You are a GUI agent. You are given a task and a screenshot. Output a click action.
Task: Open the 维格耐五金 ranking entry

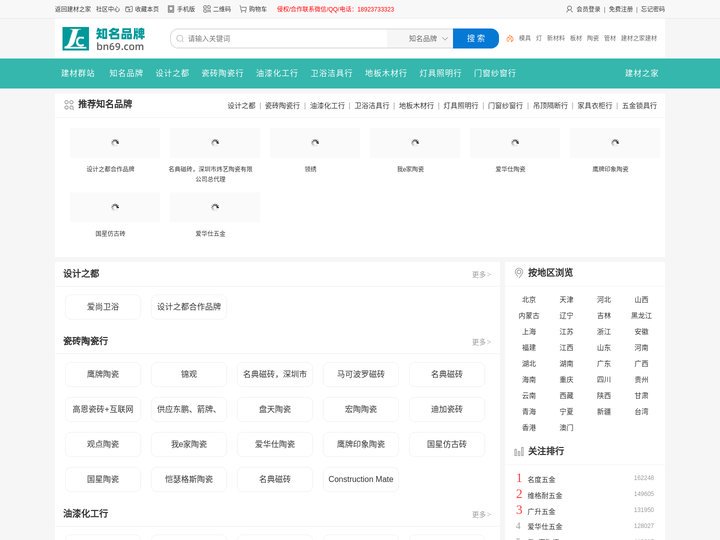pos(545,495)
